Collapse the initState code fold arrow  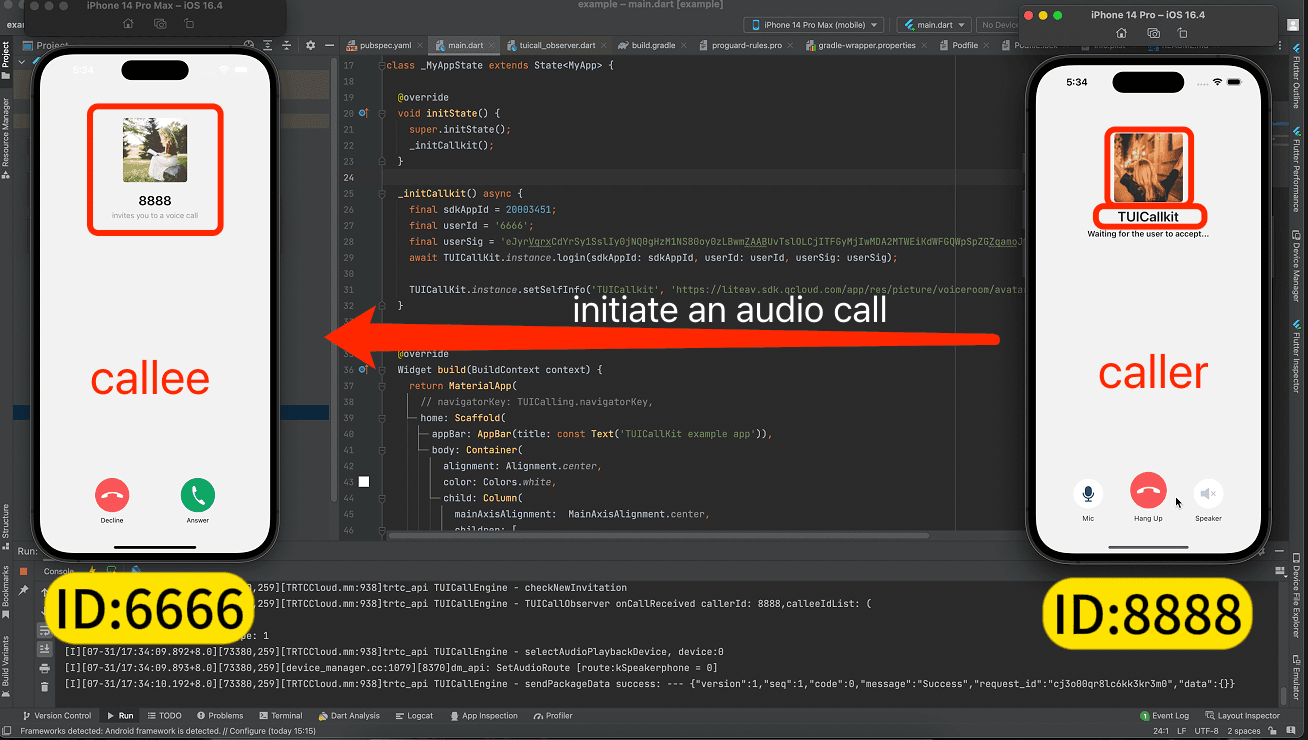pyautogui.click(x=382, y=113)
